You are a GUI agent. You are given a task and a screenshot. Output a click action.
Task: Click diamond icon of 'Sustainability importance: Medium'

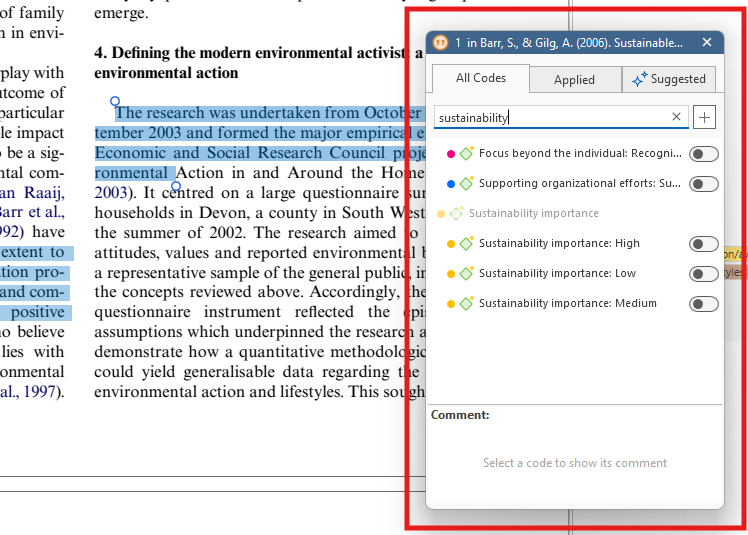coord(466,304)
